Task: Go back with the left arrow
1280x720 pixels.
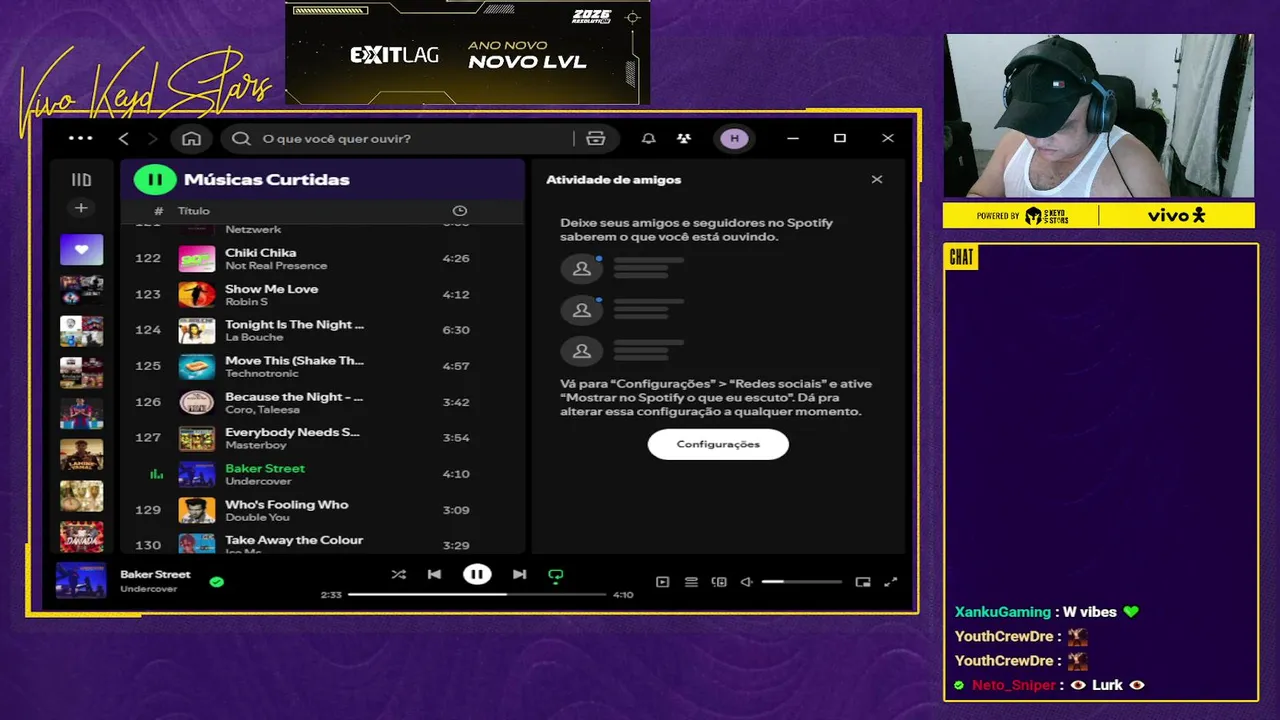Action: coord(124,139)
